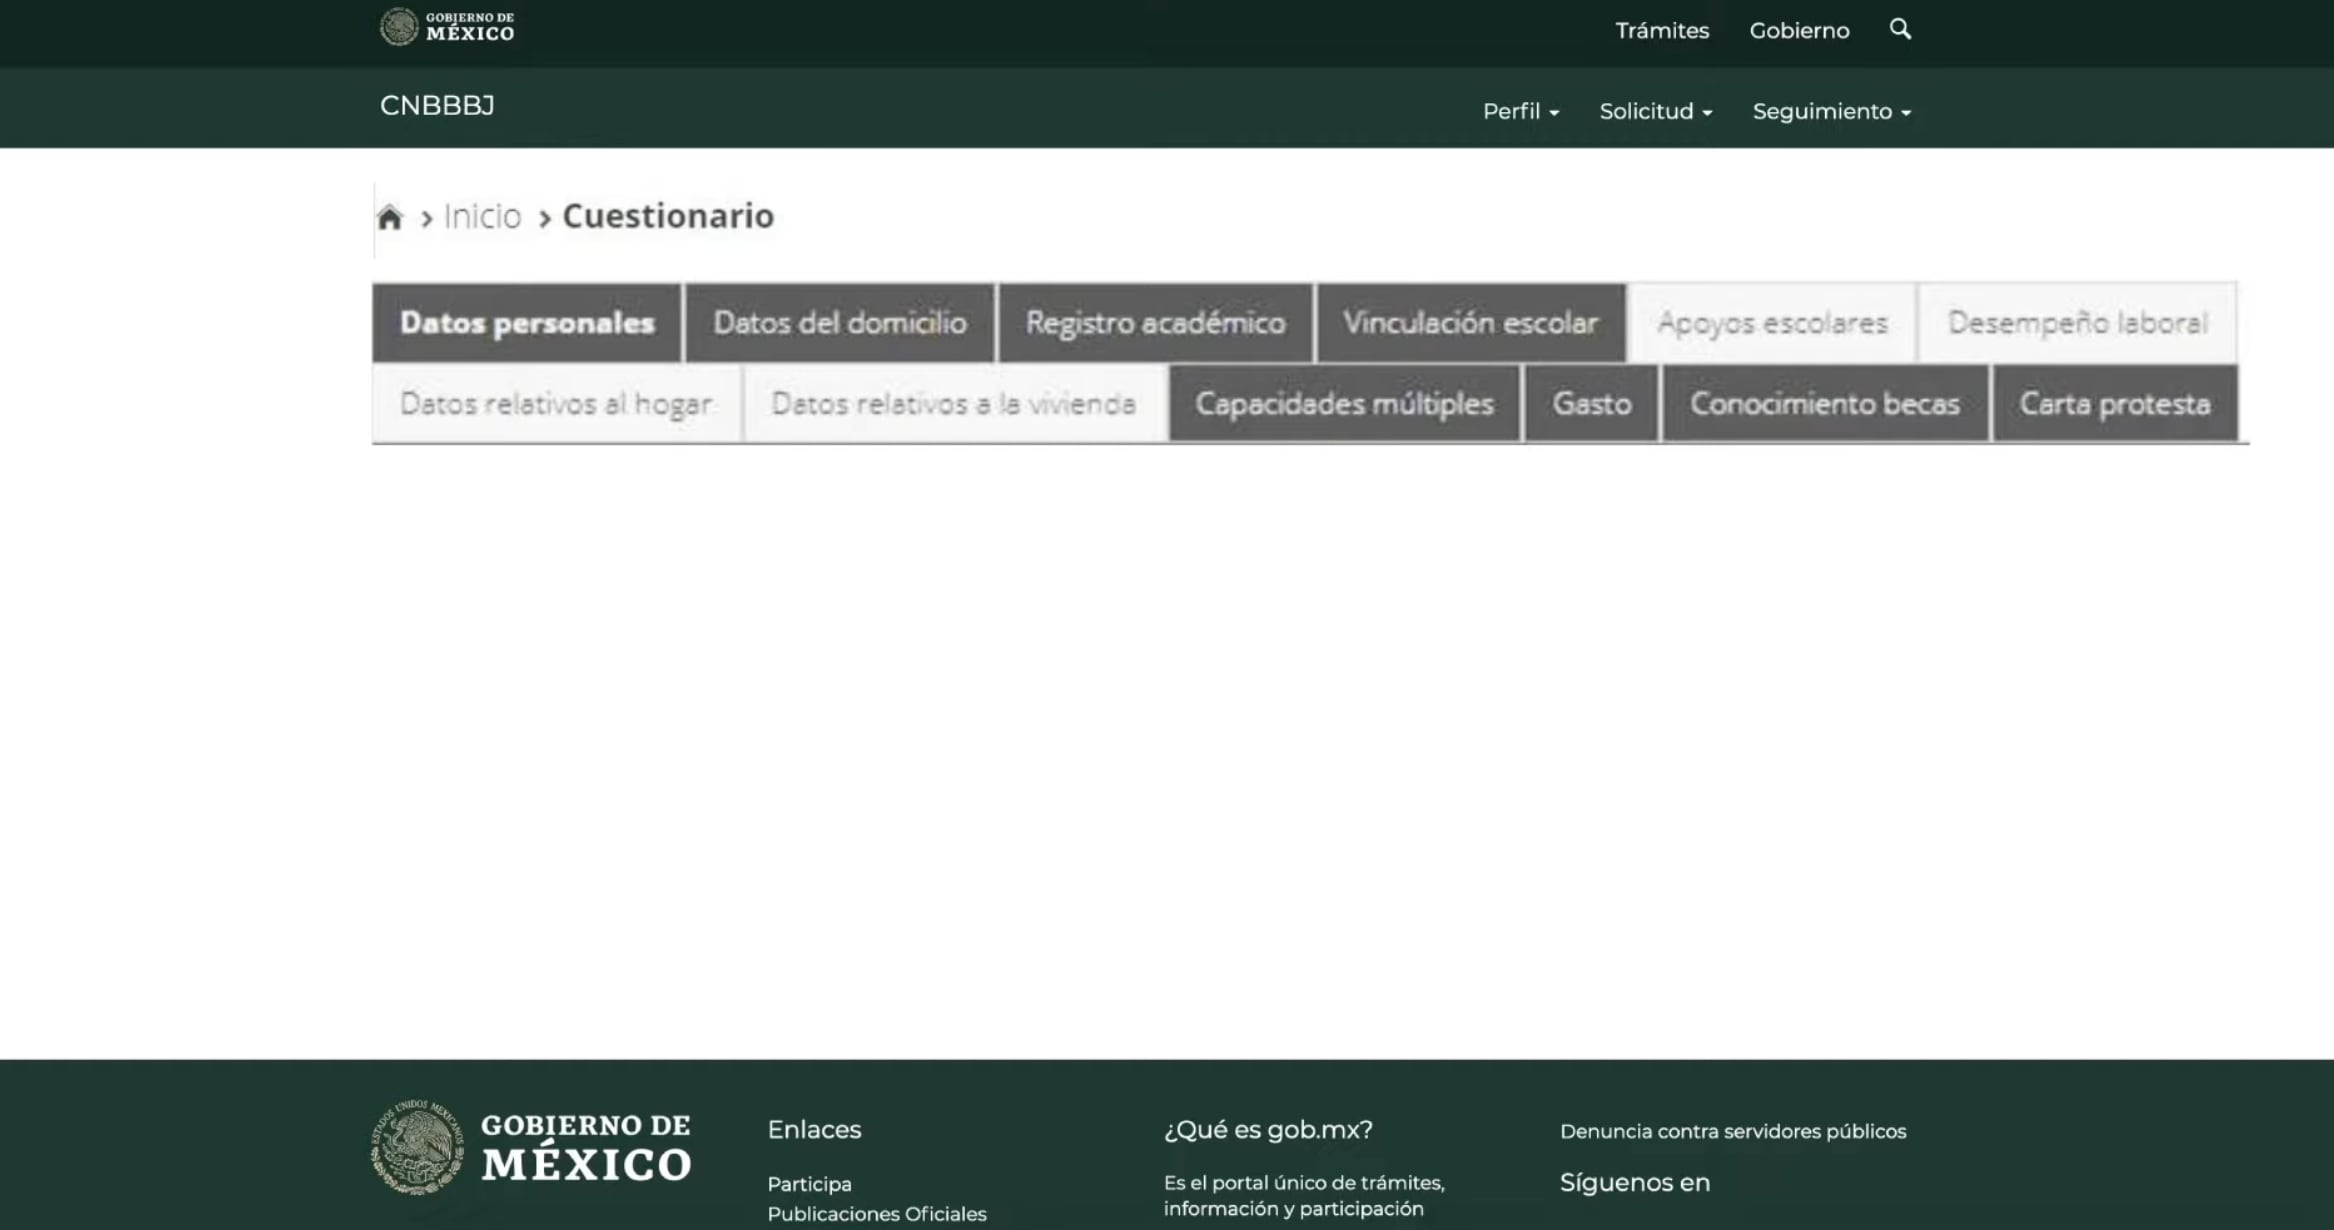
Task: Click the Gobierno de México logo in header
Action: (x=445, y=27)
